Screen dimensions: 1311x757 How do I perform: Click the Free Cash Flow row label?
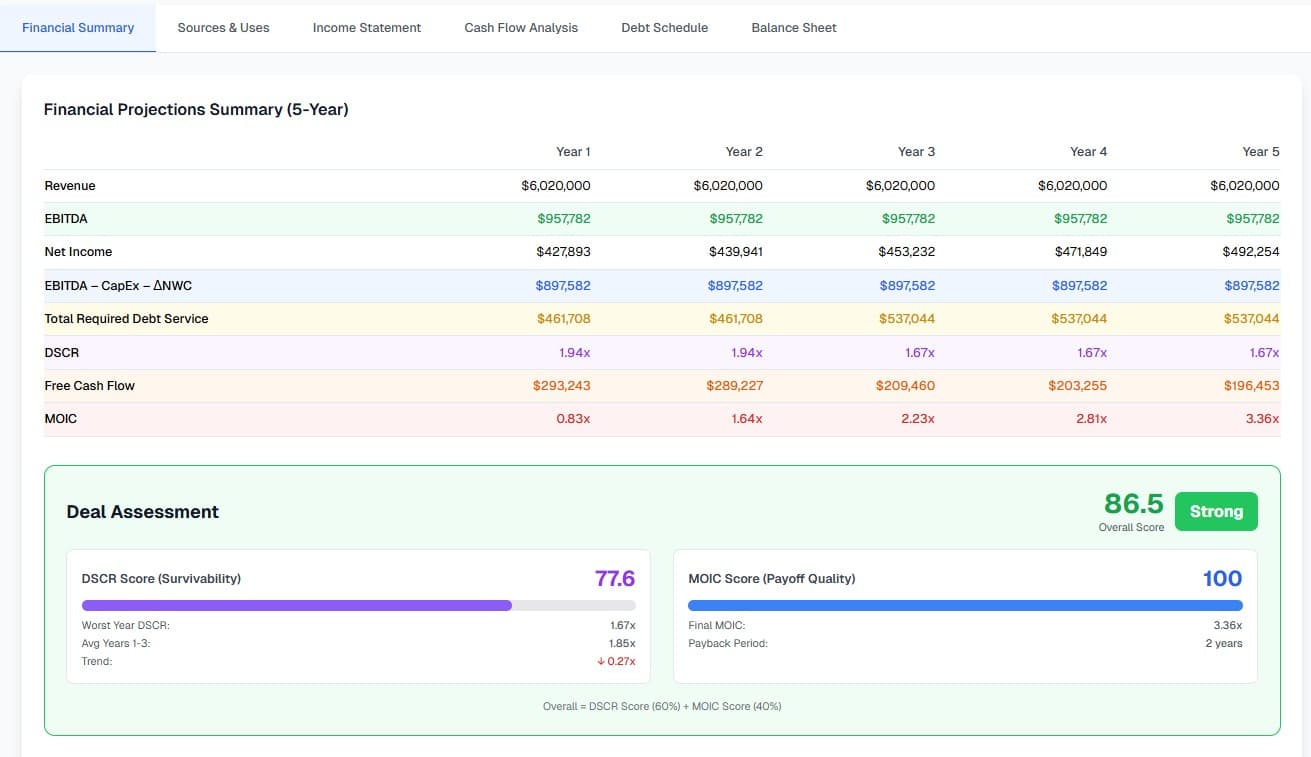[x=89, y=385]
